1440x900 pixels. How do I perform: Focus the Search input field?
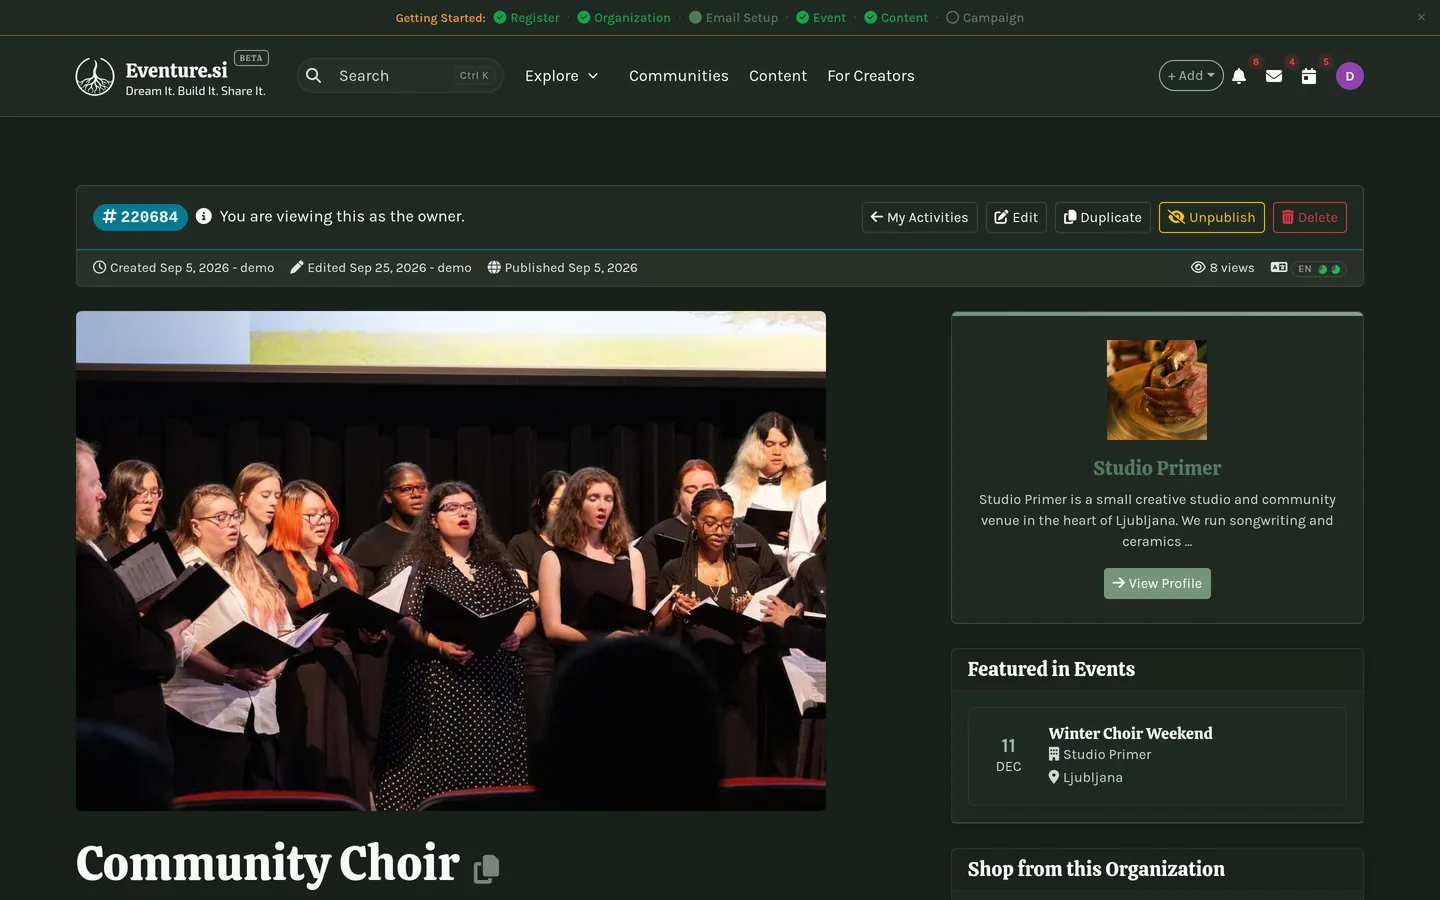point(400,76)
